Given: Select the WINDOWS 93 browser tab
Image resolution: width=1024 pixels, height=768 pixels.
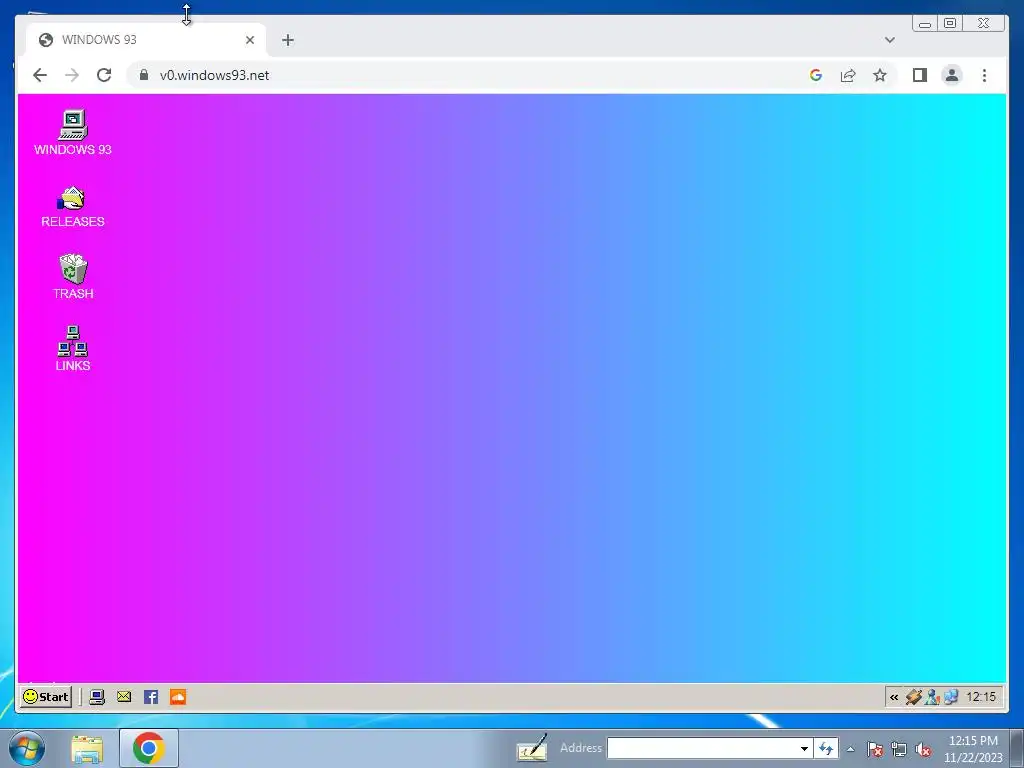Looking at the screenshot, I should [x=146, y=40].
